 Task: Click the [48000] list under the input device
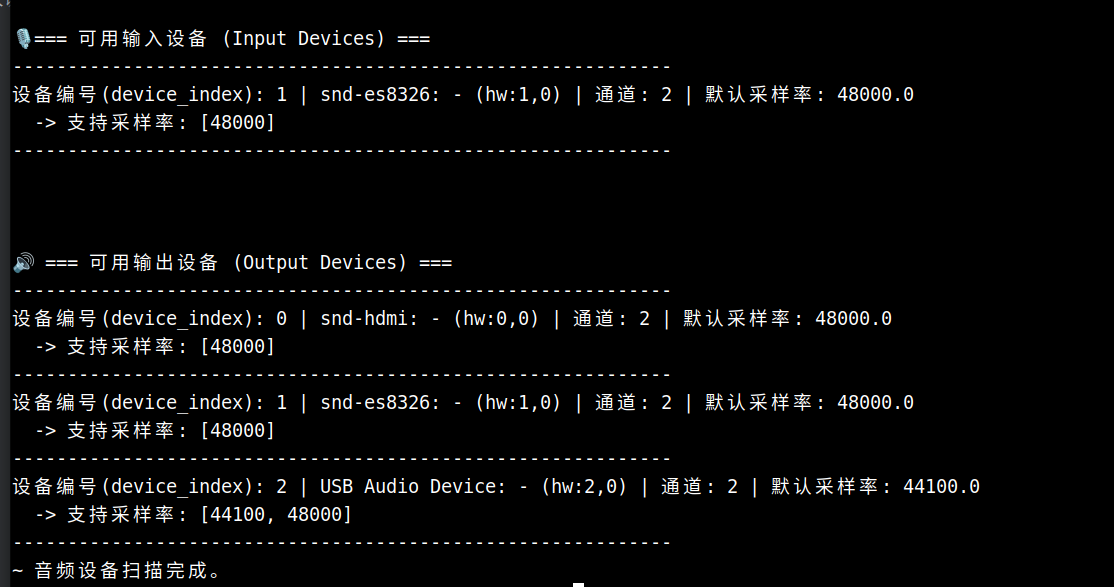238,123
